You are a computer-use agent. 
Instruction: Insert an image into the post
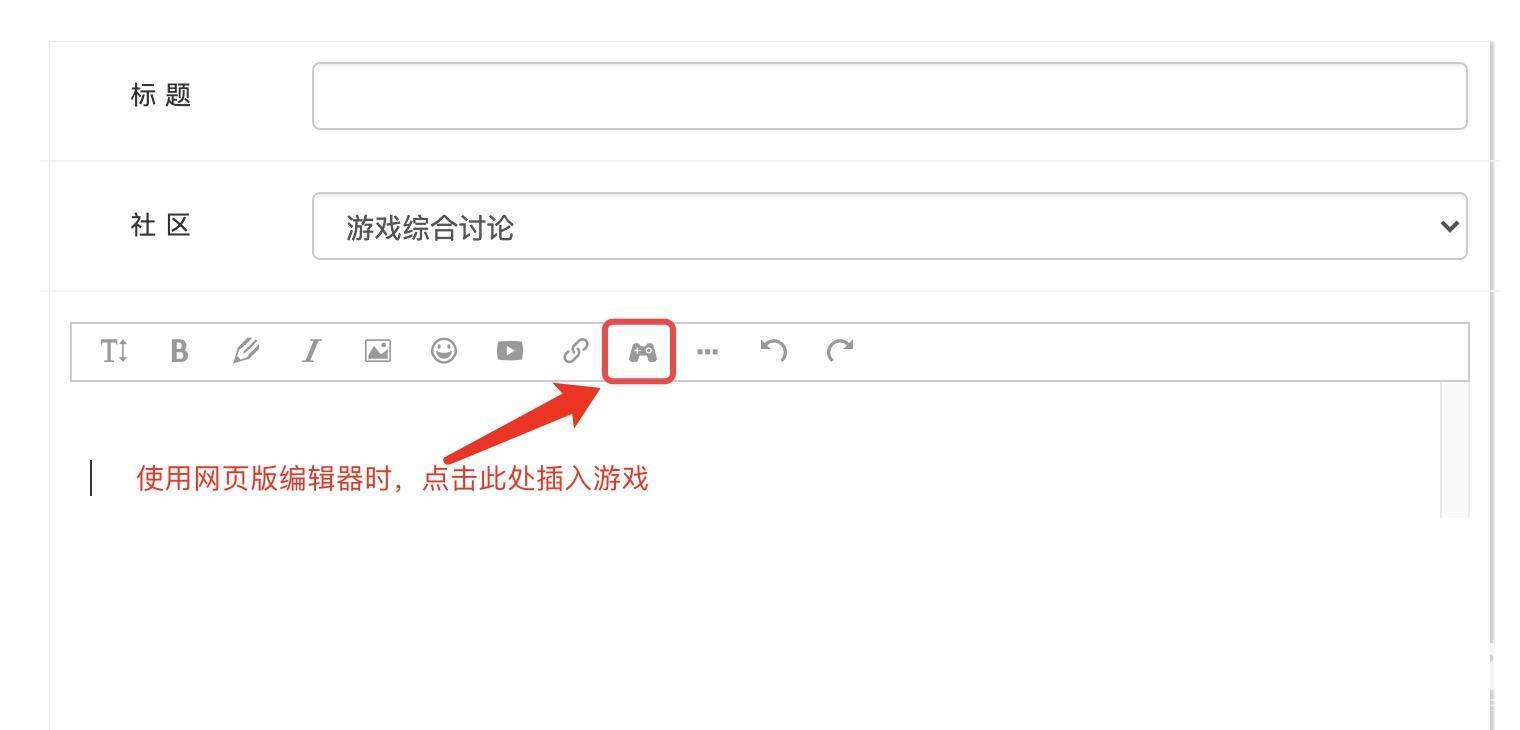point(378,351)
